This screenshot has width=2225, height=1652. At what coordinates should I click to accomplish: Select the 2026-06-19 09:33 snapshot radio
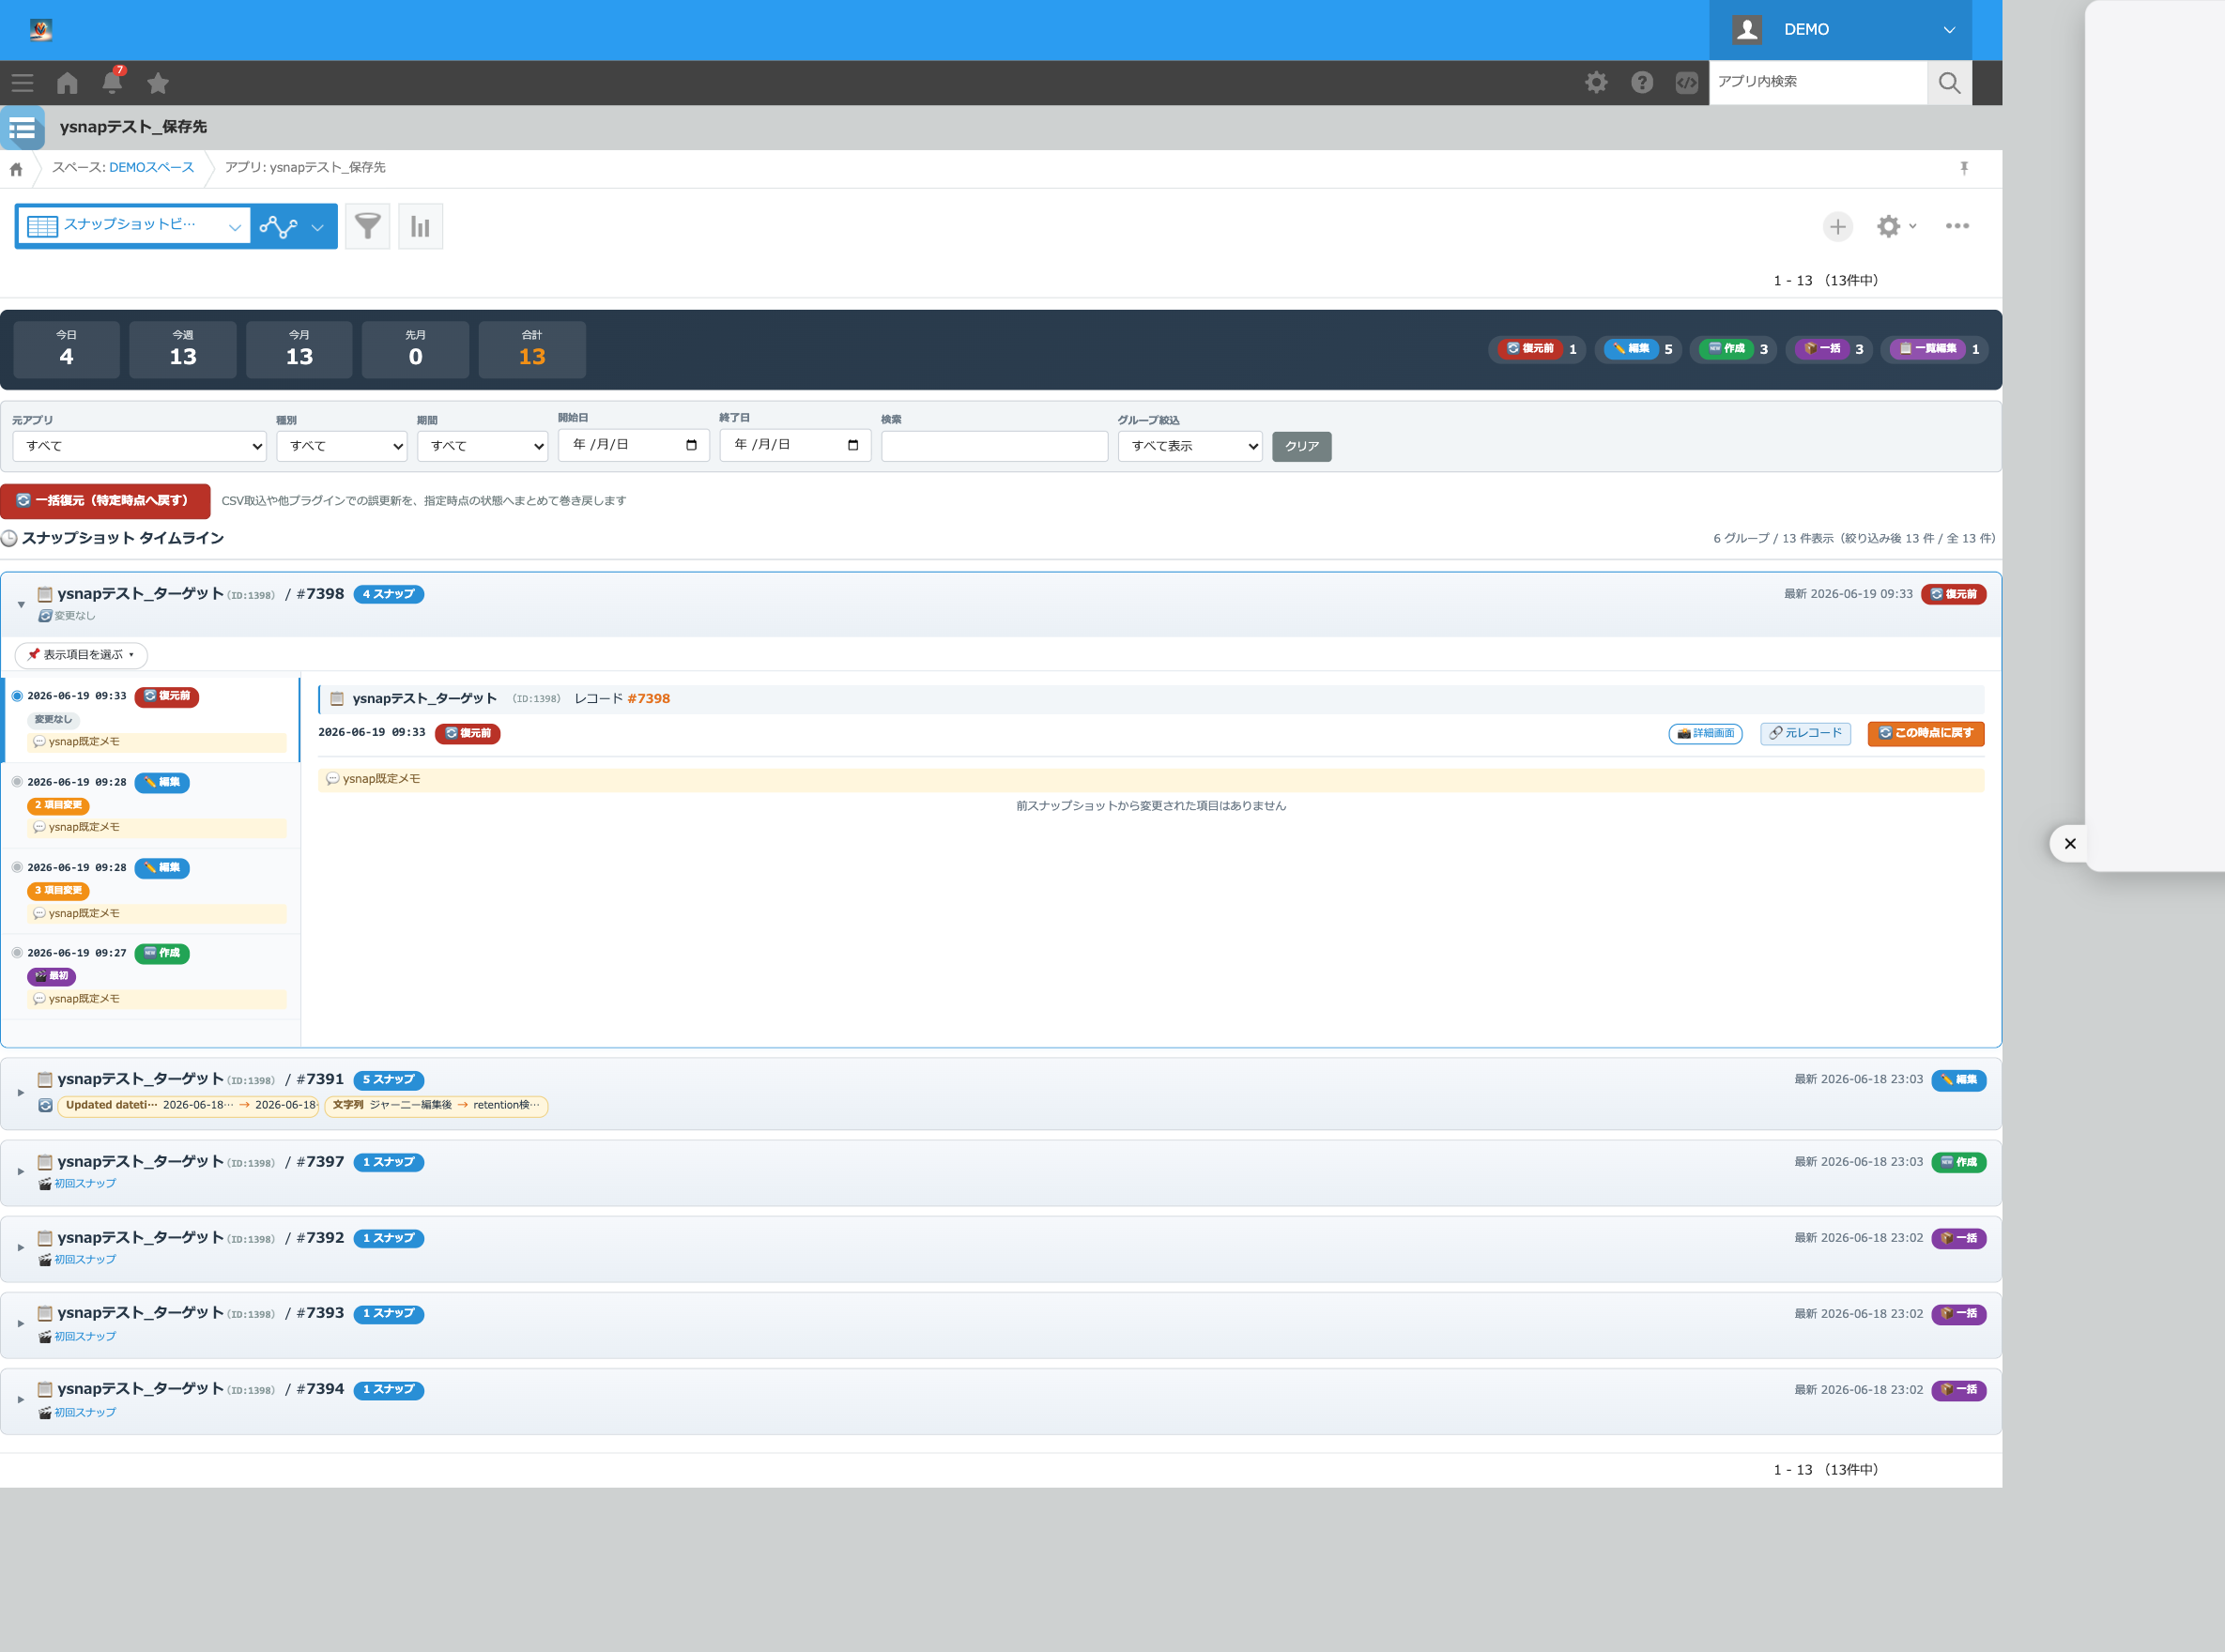17,696
